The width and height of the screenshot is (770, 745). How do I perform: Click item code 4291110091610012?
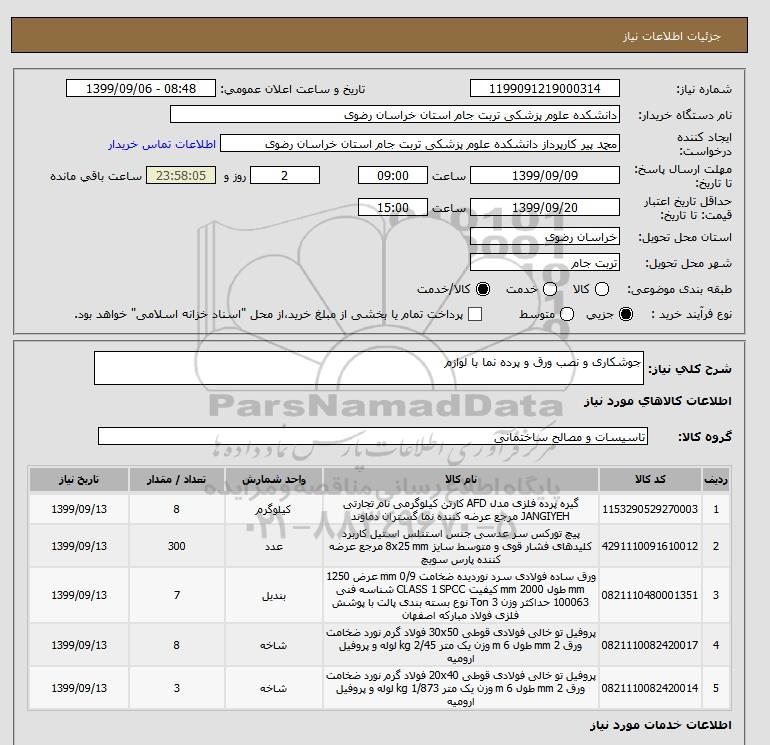tap(650, 546)
